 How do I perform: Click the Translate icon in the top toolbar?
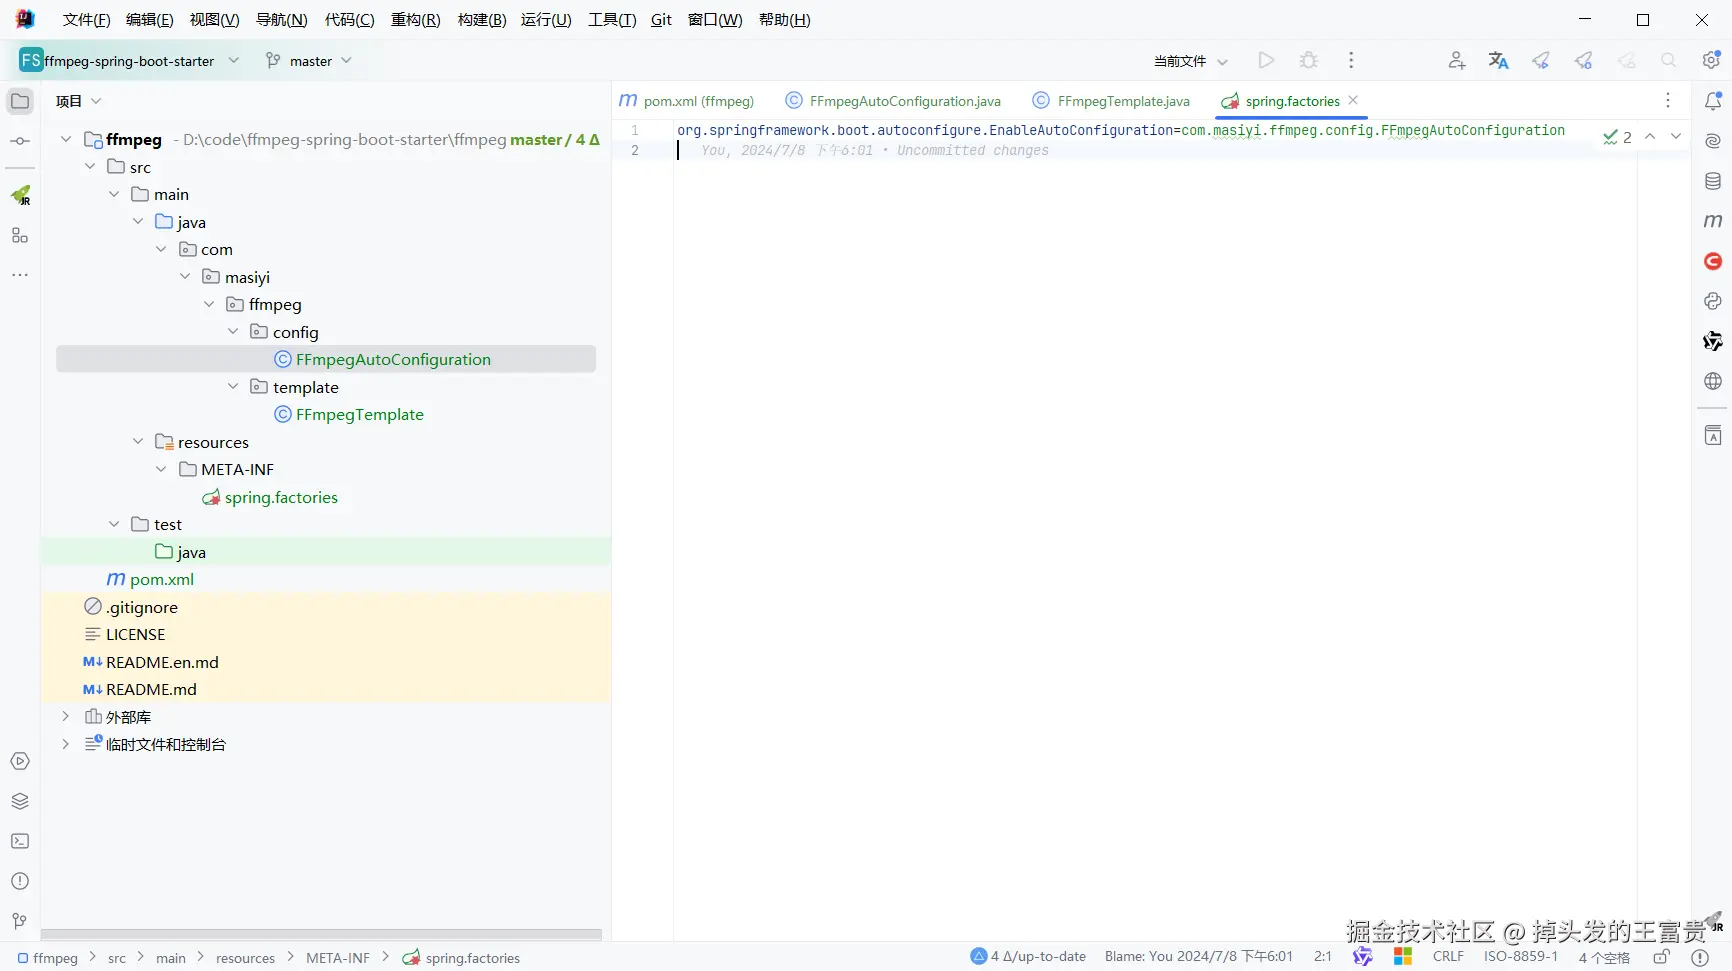(1498, 61)
